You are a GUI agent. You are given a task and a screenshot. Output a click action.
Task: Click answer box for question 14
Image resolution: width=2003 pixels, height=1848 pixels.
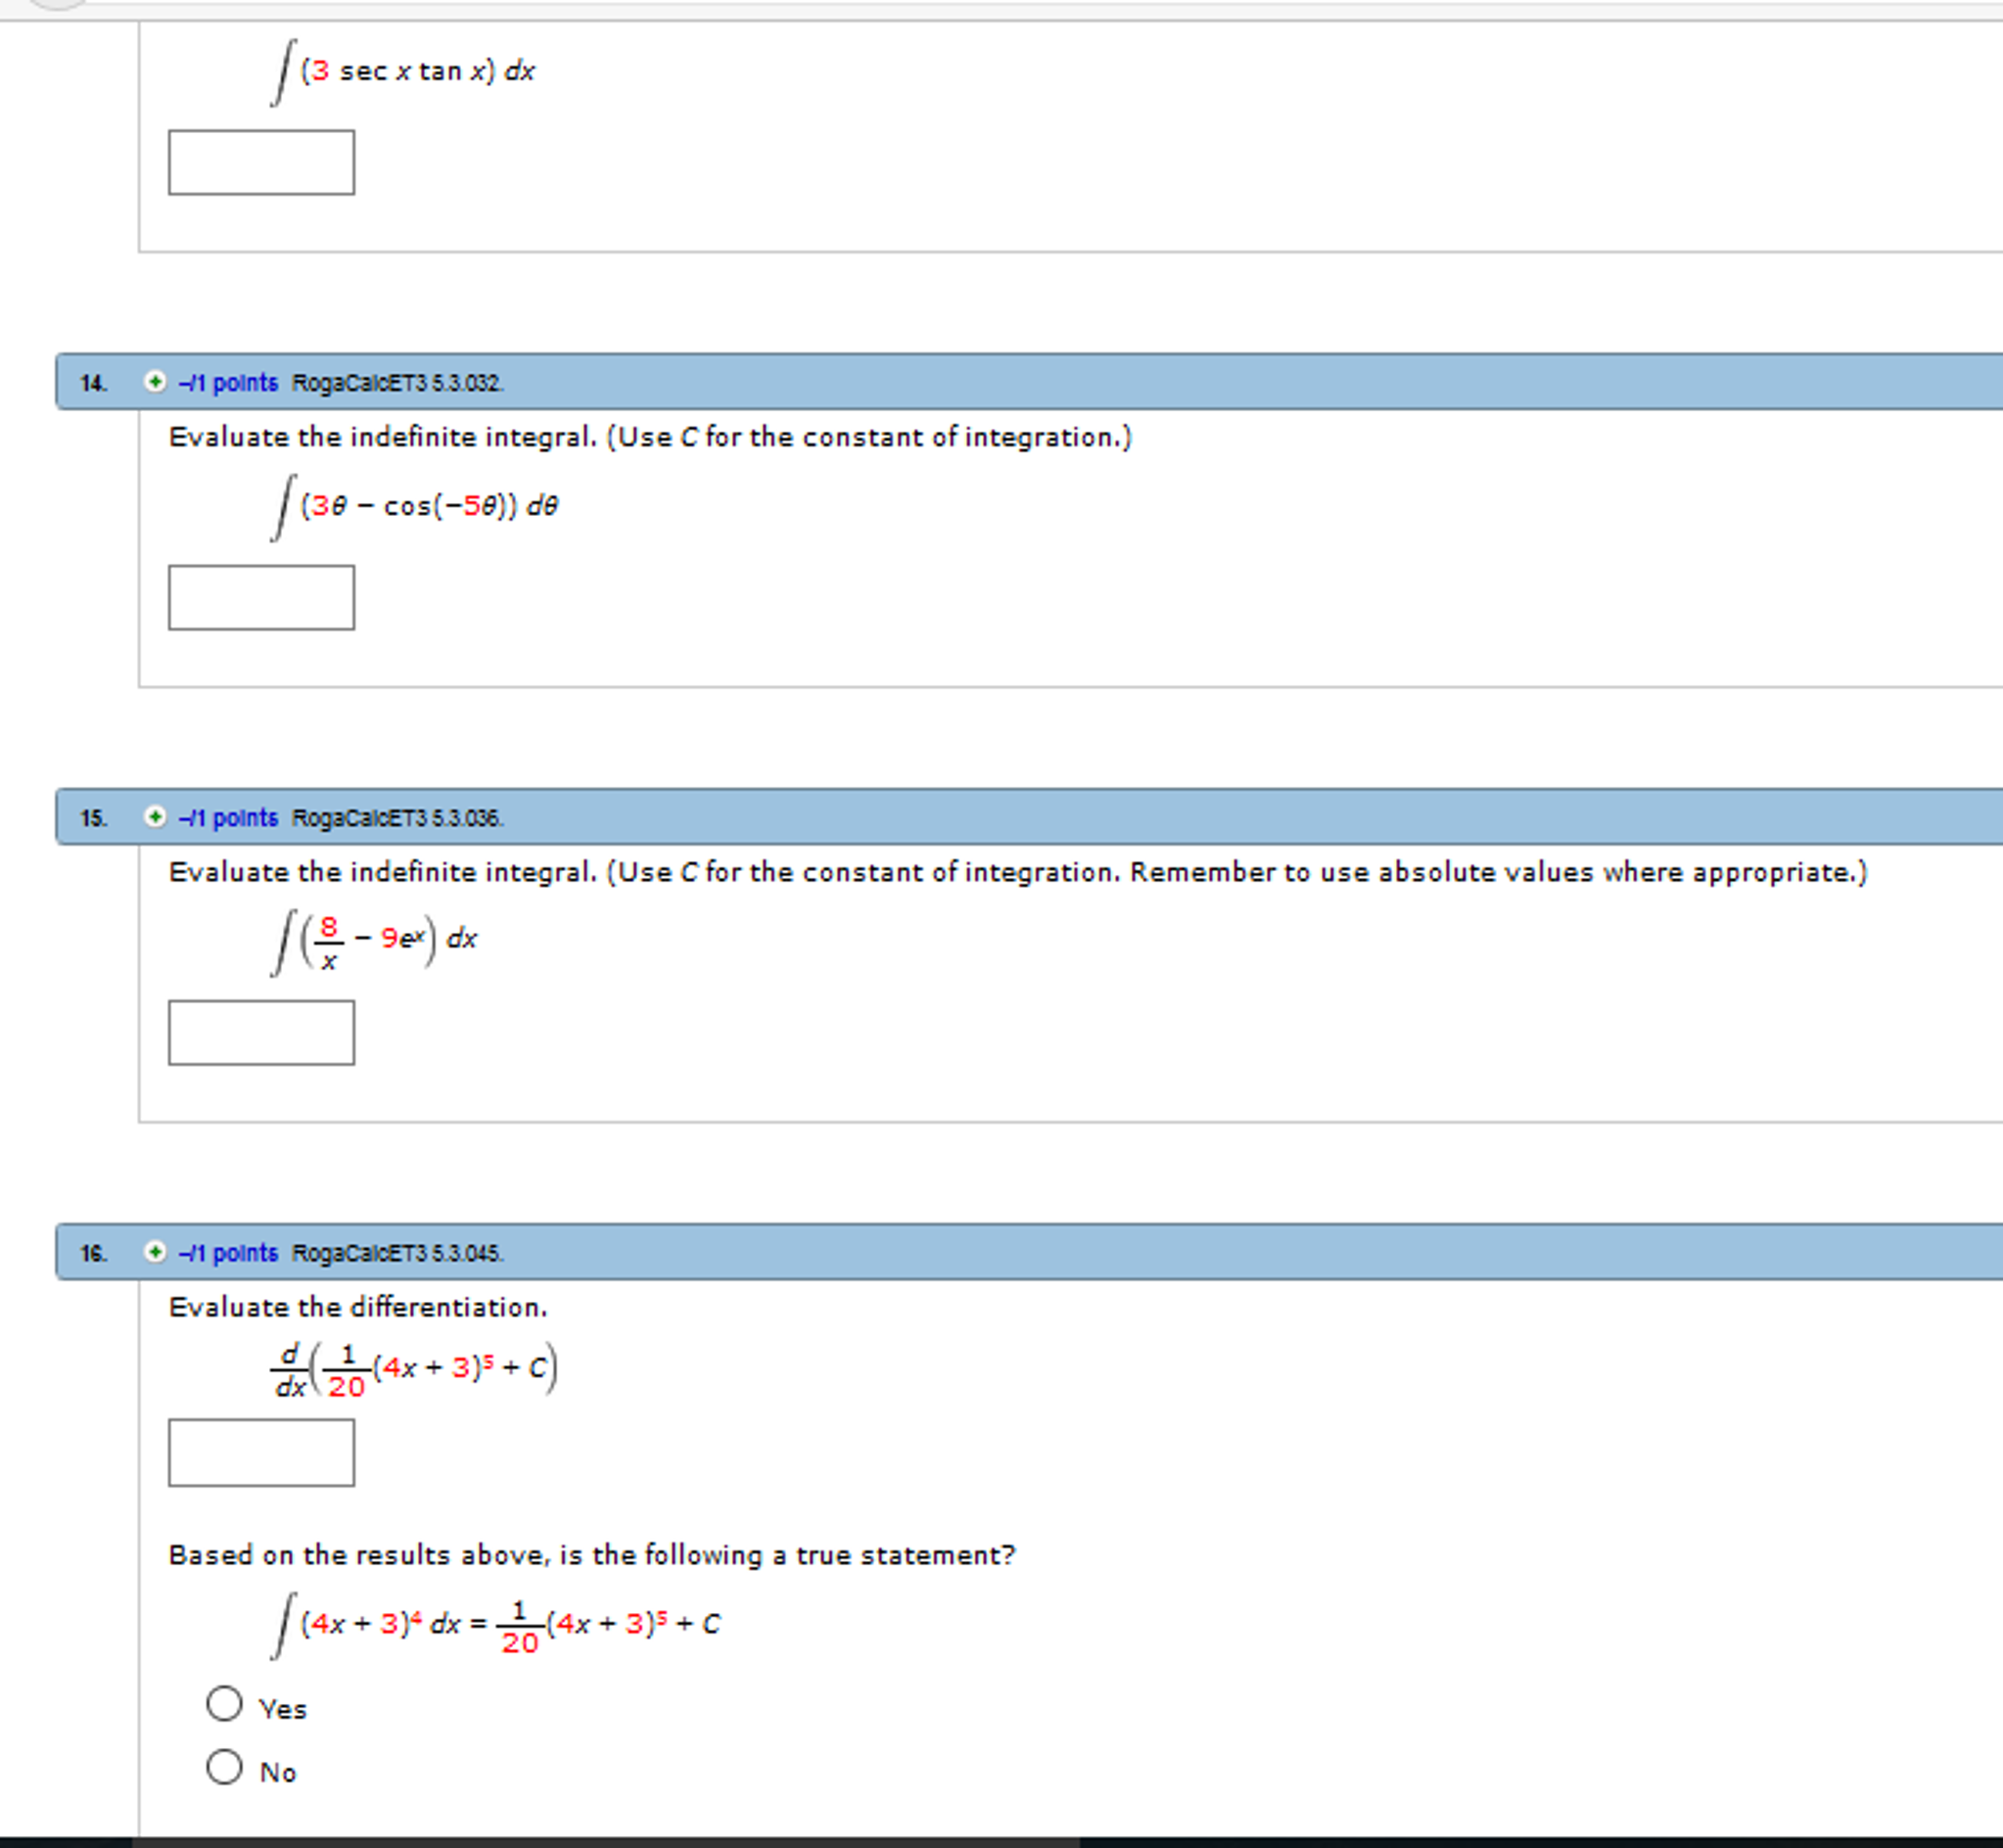click(x=261, y=598)
